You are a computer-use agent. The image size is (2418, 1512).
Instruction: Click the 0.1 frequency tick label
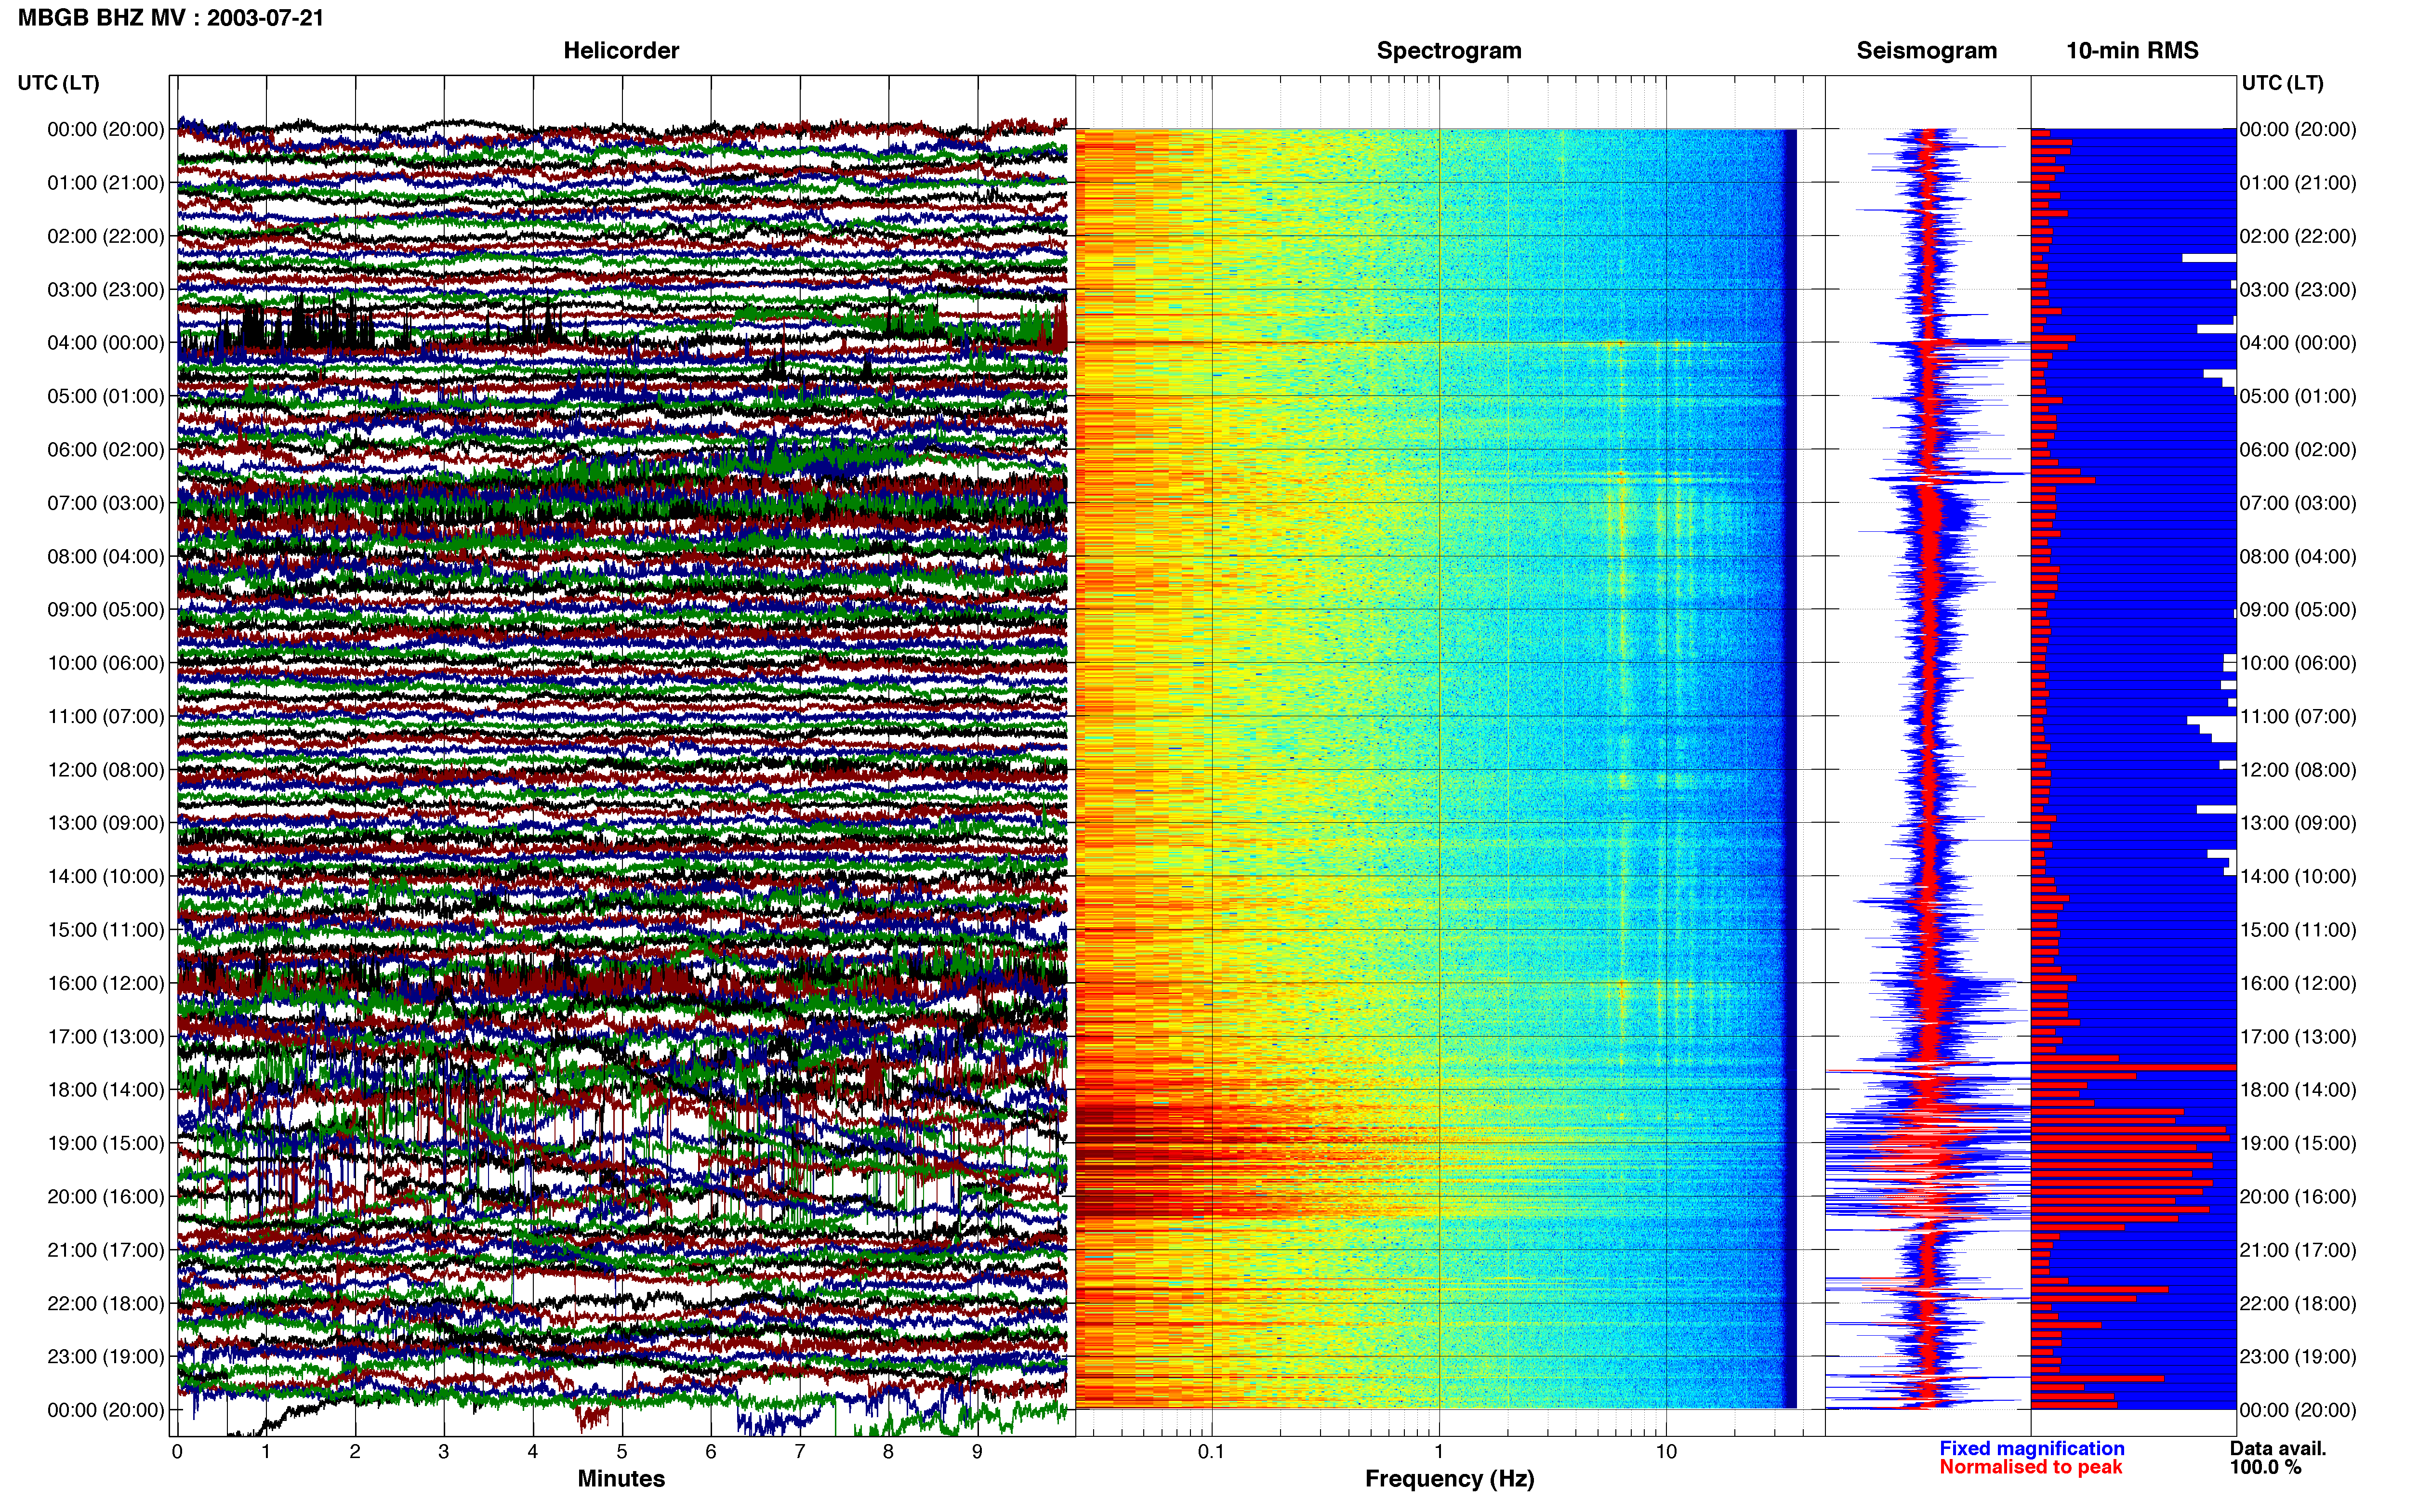(x=1211, y=1451)
